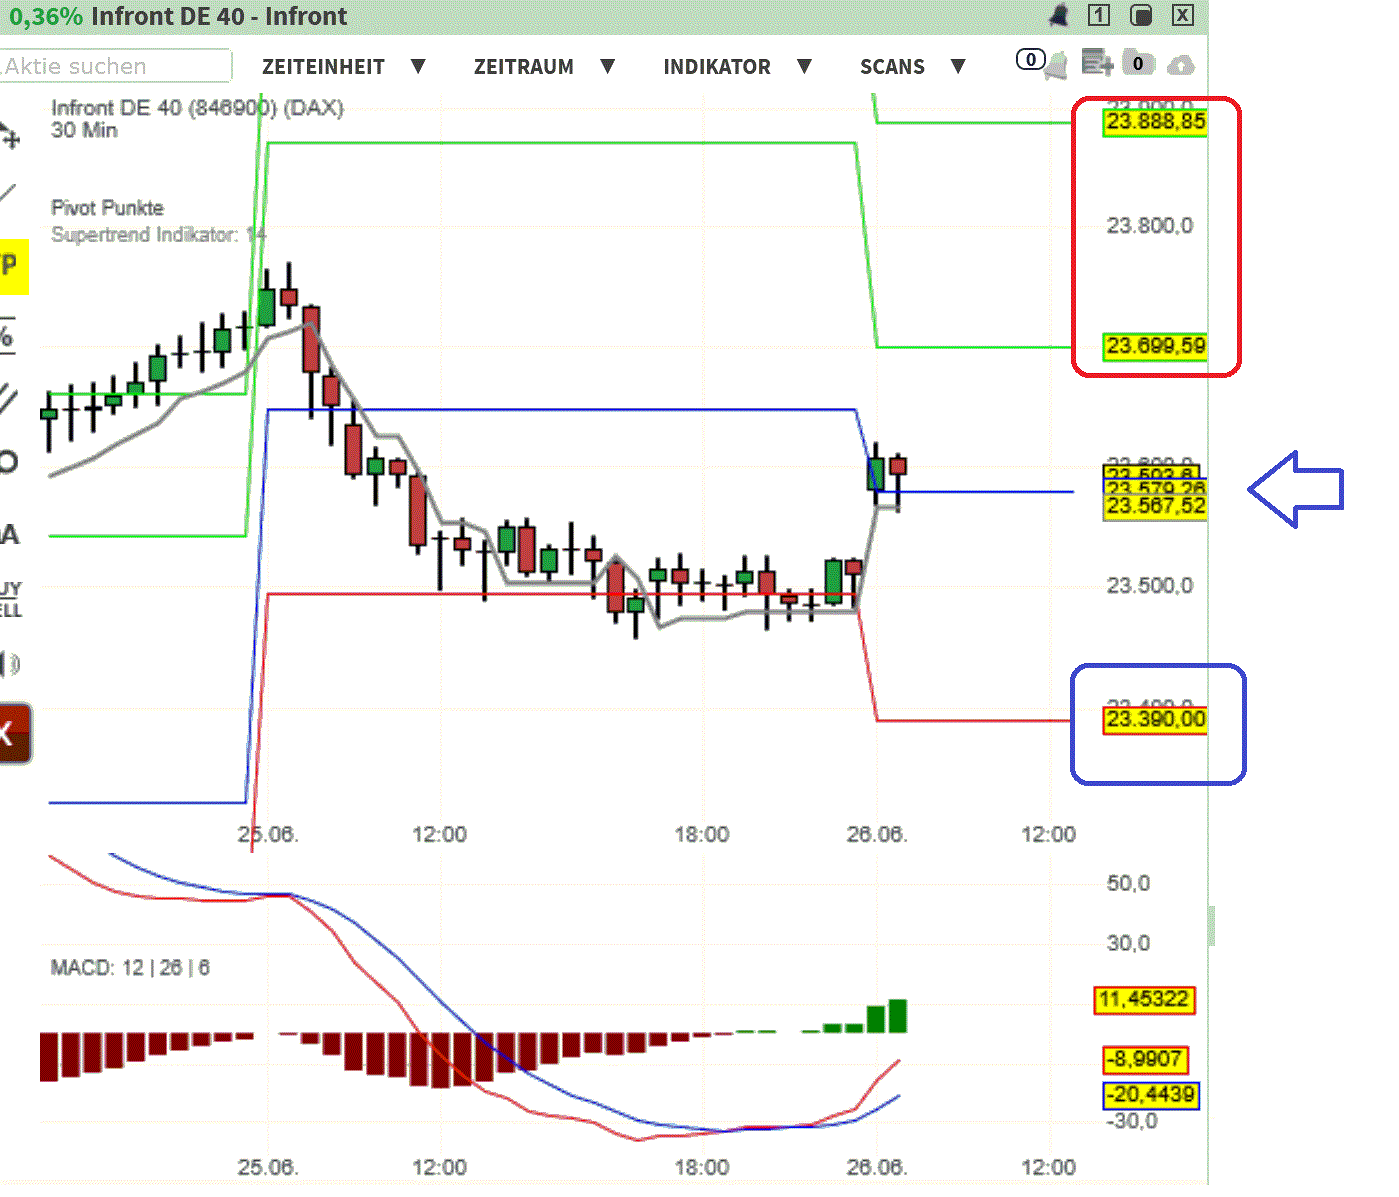Click inside the Aktie suchen search field
Viewport: 1399px width, 1197px height.
tap(115, 66)
